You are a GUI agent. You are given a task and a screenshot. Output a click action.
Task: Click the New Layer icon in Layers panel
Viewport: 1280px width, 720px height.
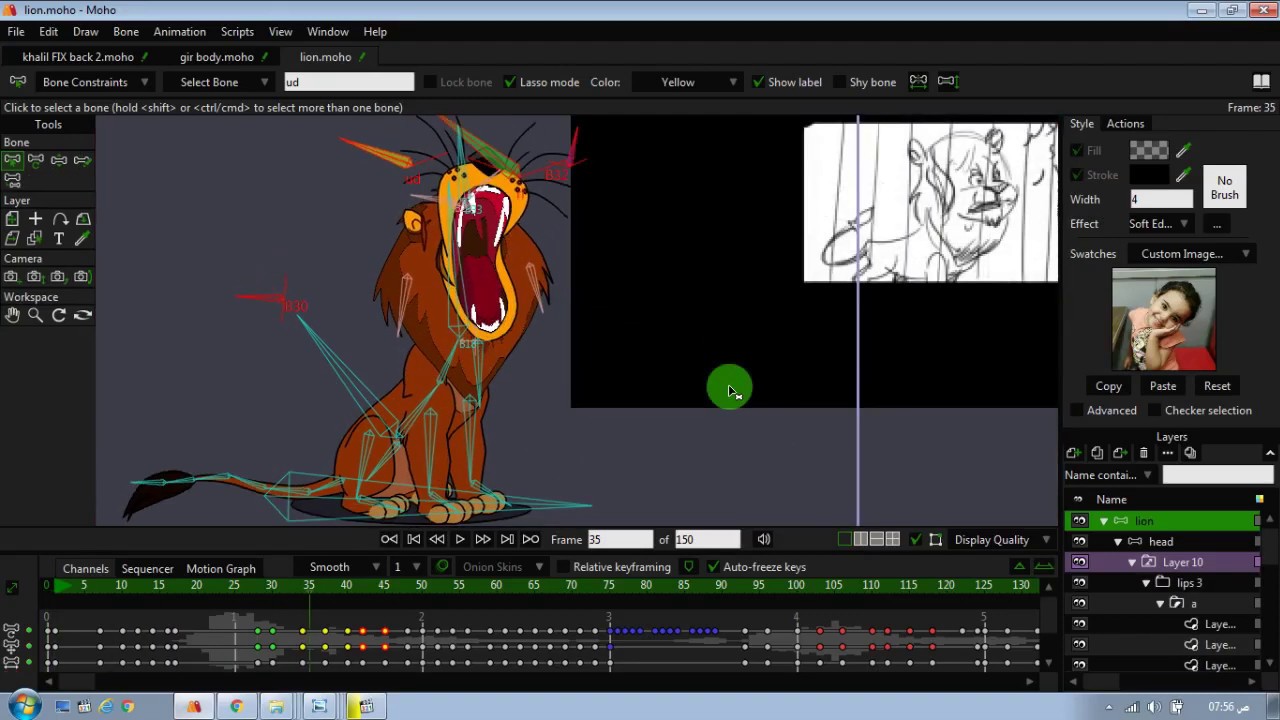(1073, 453)
